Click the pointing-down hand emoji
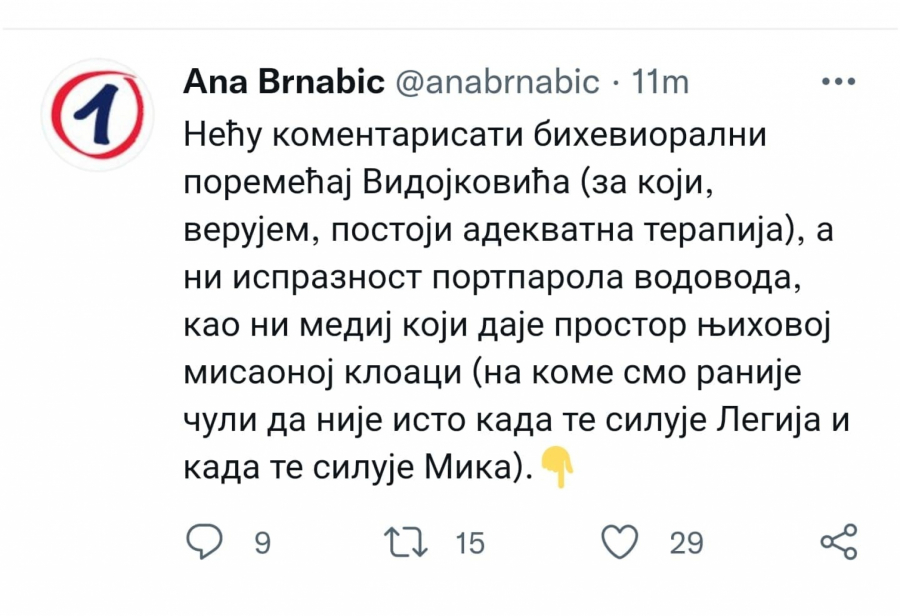The image size is (900, 616). point(557,467)
